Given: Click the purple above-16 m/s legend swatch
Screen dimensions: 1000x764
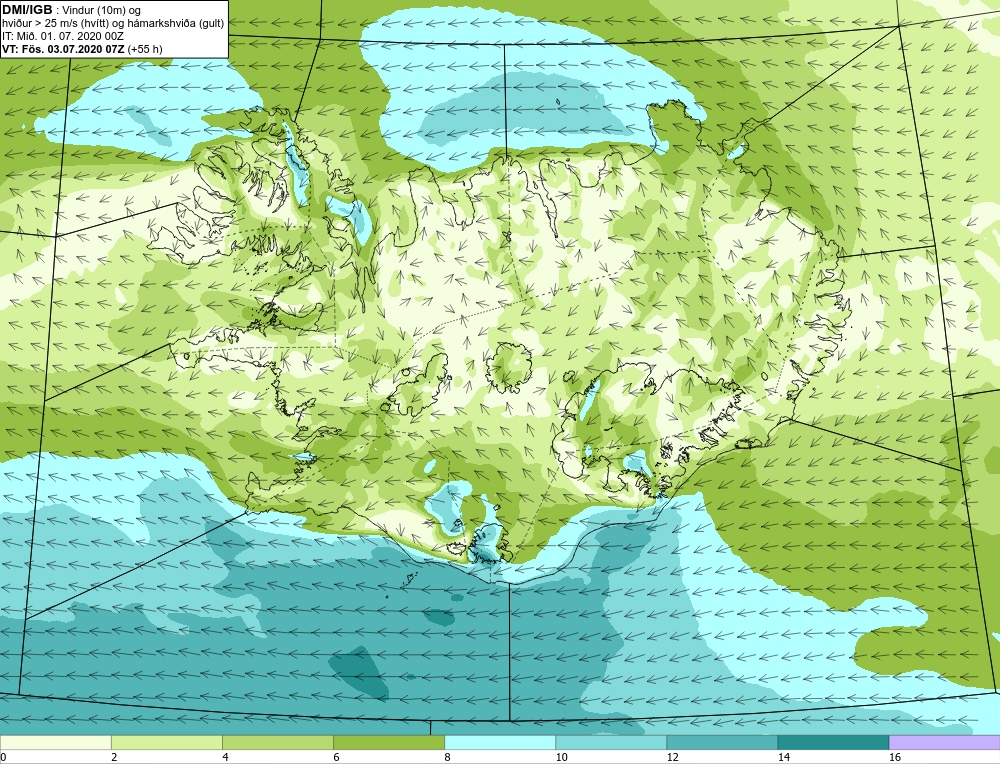Looking at the screenshot, I should click(945, 743).
